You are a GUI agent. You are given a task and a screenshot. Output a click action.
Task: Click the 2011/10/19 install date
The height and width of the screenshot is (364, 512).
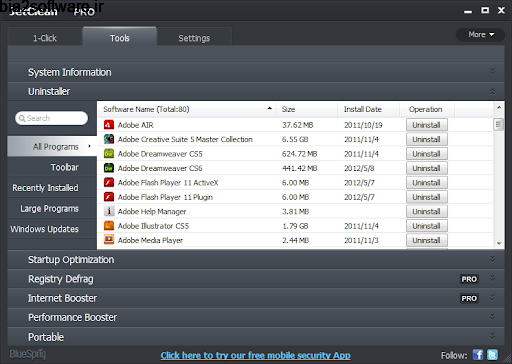(363, 125)
